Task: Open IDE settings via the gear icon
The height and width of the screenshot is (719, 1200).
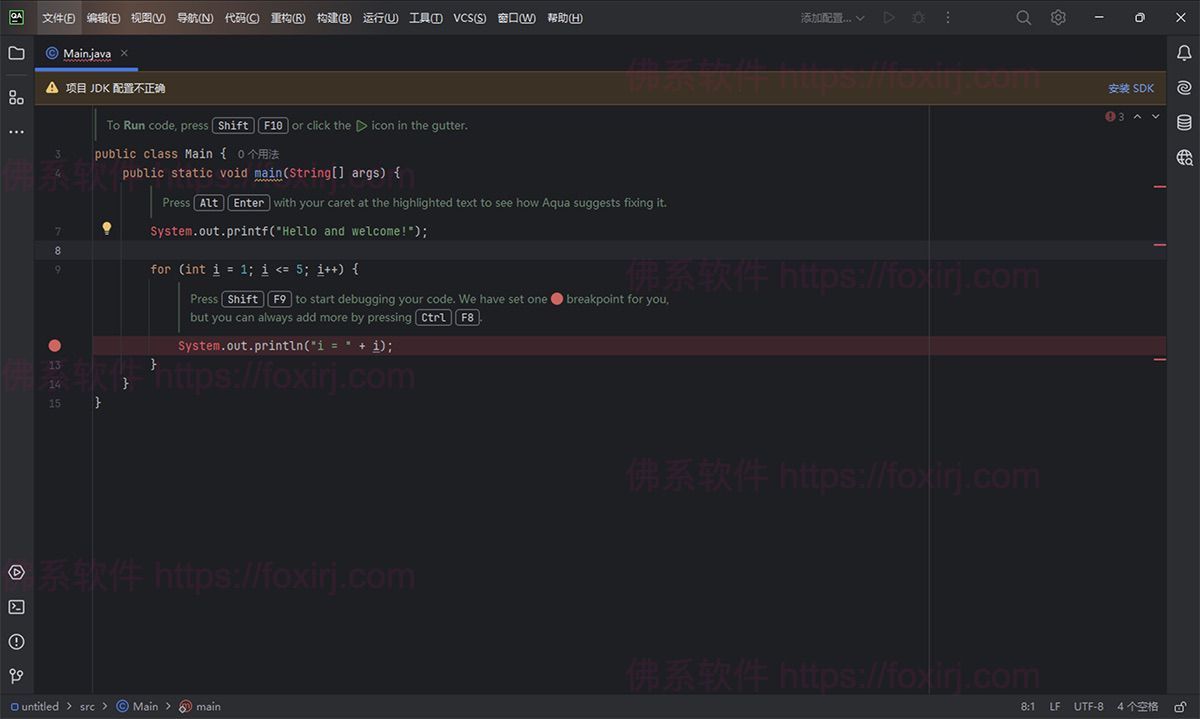Action: tap(1058, 17)
